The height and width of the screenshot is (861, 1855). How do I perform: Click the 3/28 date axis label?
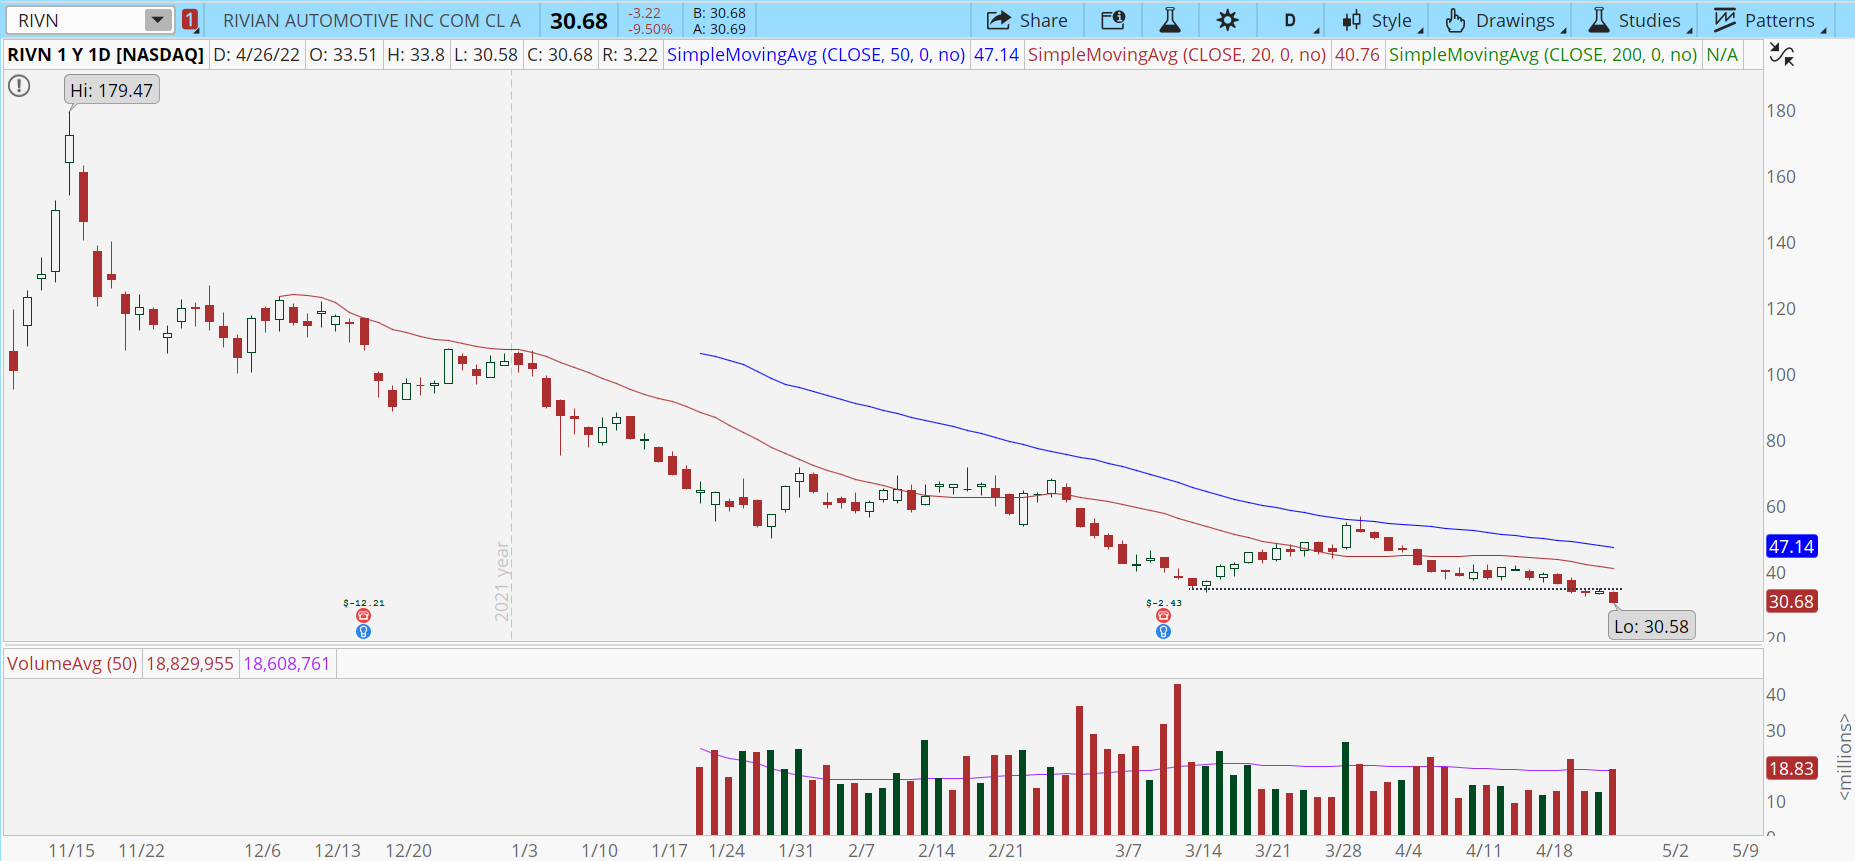(1344, 850)
